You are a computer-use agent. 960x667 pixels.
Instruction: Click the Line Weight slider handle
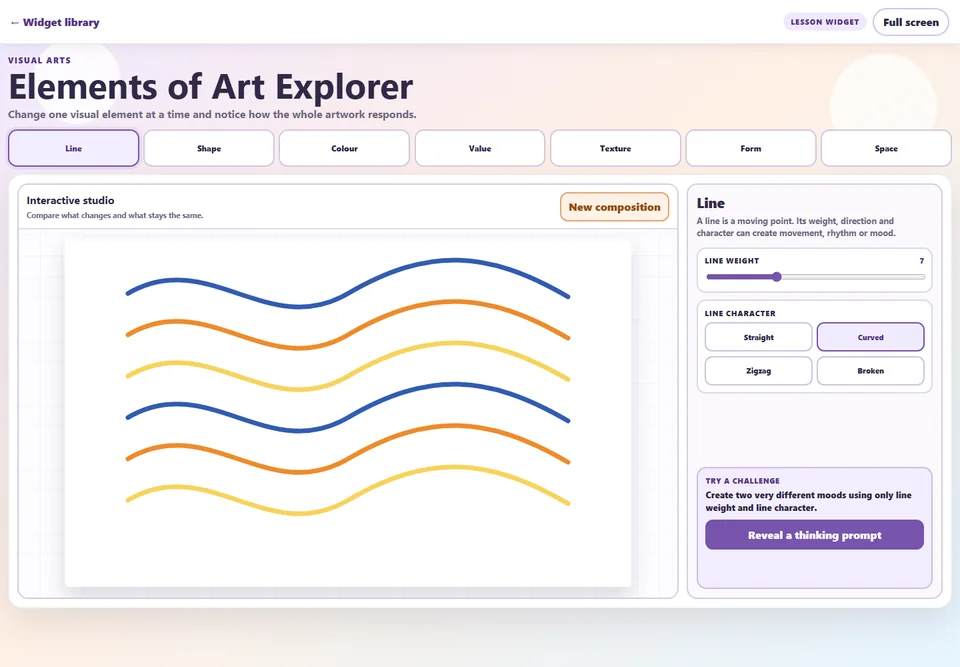[x=776, y=277]
